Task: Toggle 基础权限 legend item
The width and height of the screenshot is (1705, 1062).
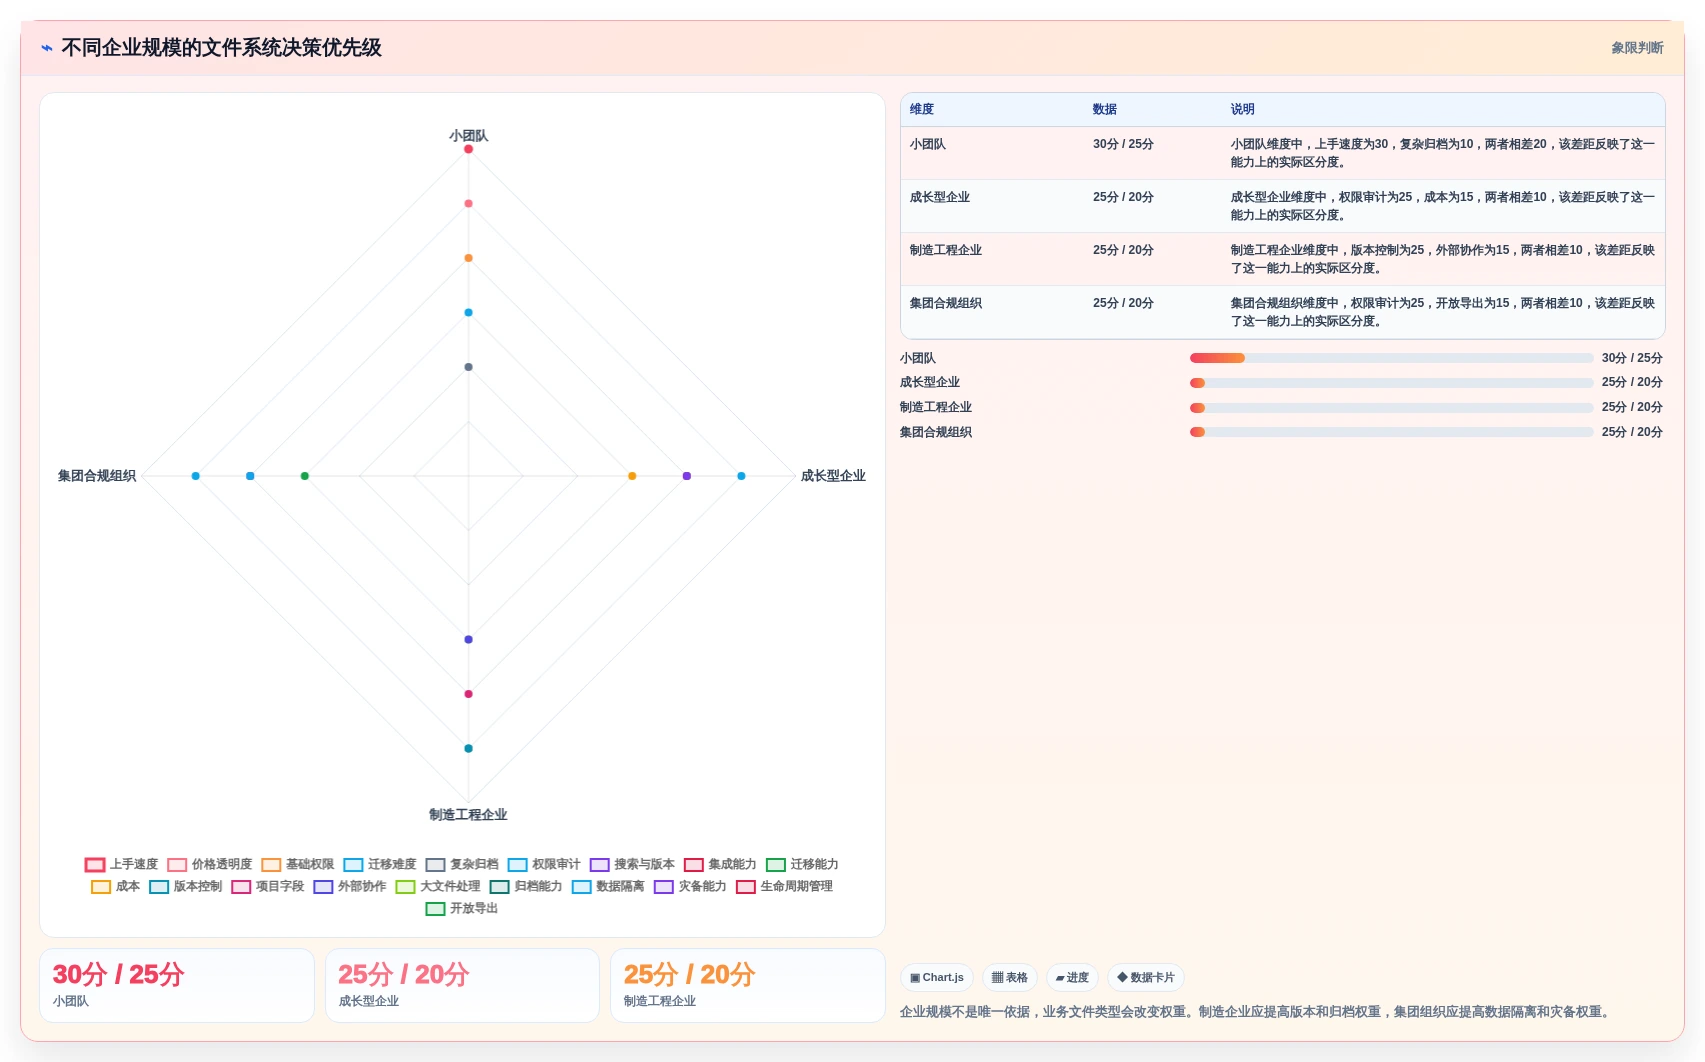Action: click(x=298, y=864)
